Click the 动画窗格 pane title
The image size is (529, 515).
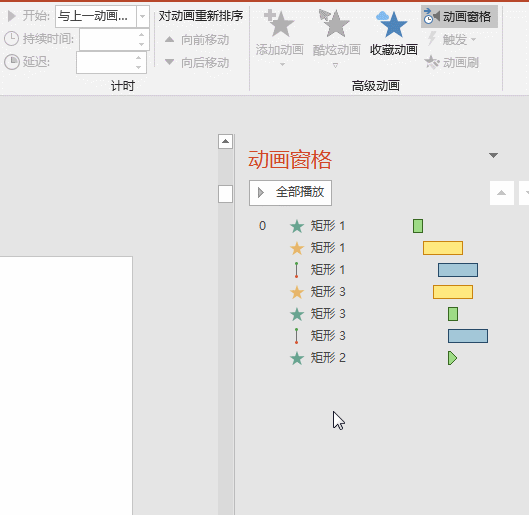point(290,160)
